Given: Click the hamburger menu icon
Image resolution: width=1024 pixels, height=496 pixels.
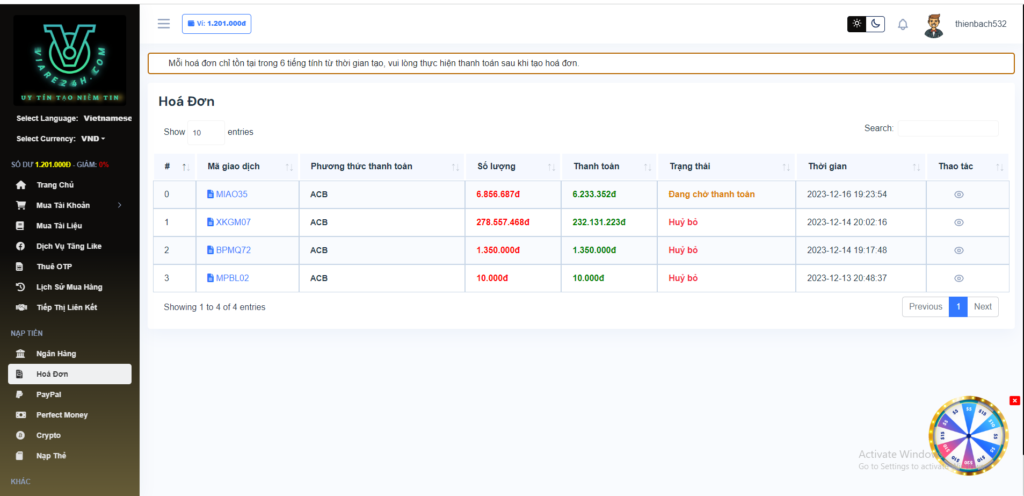Looking at the screenshot, I should click(164, 23).
